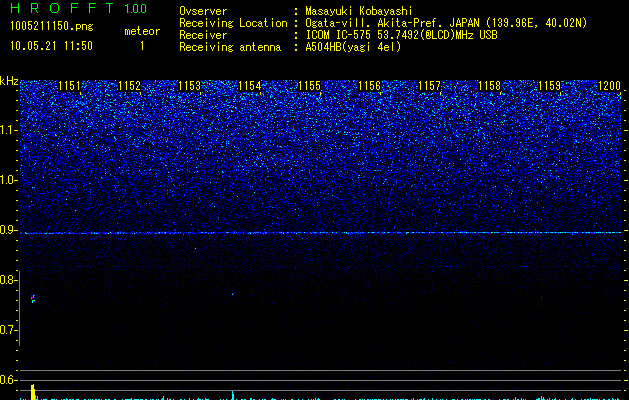Image resolution: width=629 pixels, height=400 pixels.
Task: Click the small meteor echo below 1154
Action: pos(233,294)
